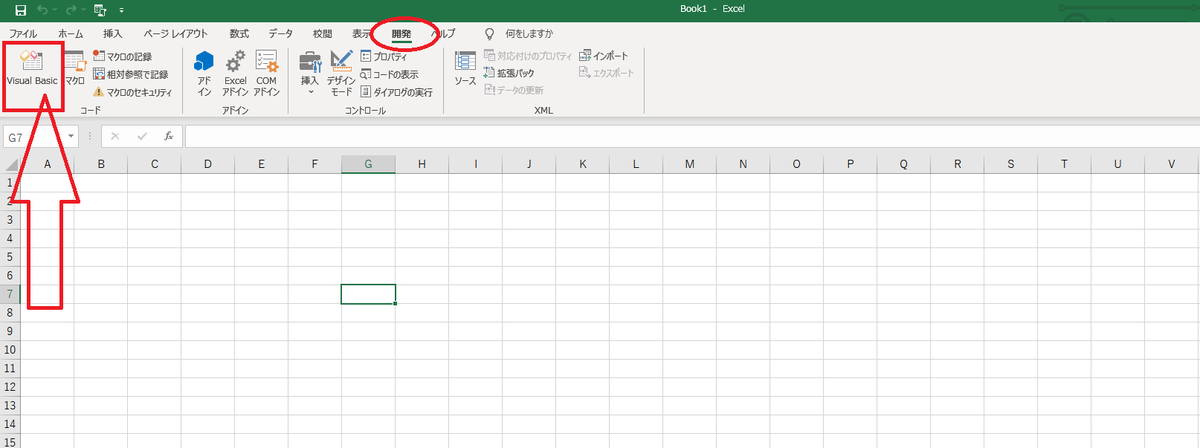Save the workbook from quick access toolbar
Image resolution: width=1200 pixels, height=448 pixels.
tap(20, 11)
